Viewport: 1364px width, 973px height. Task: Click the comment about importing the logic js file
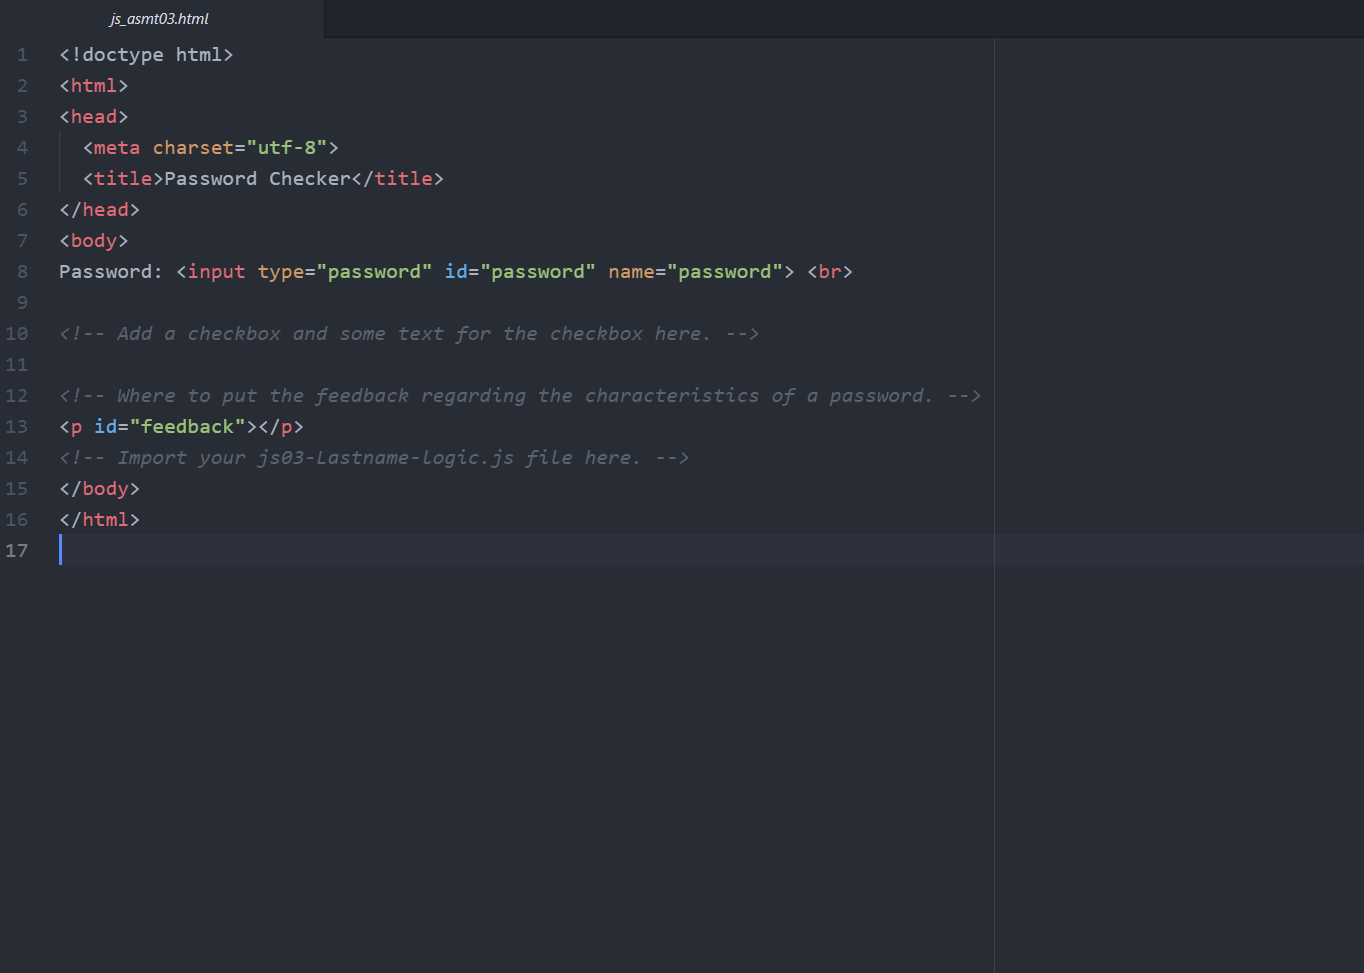(373, 457)
